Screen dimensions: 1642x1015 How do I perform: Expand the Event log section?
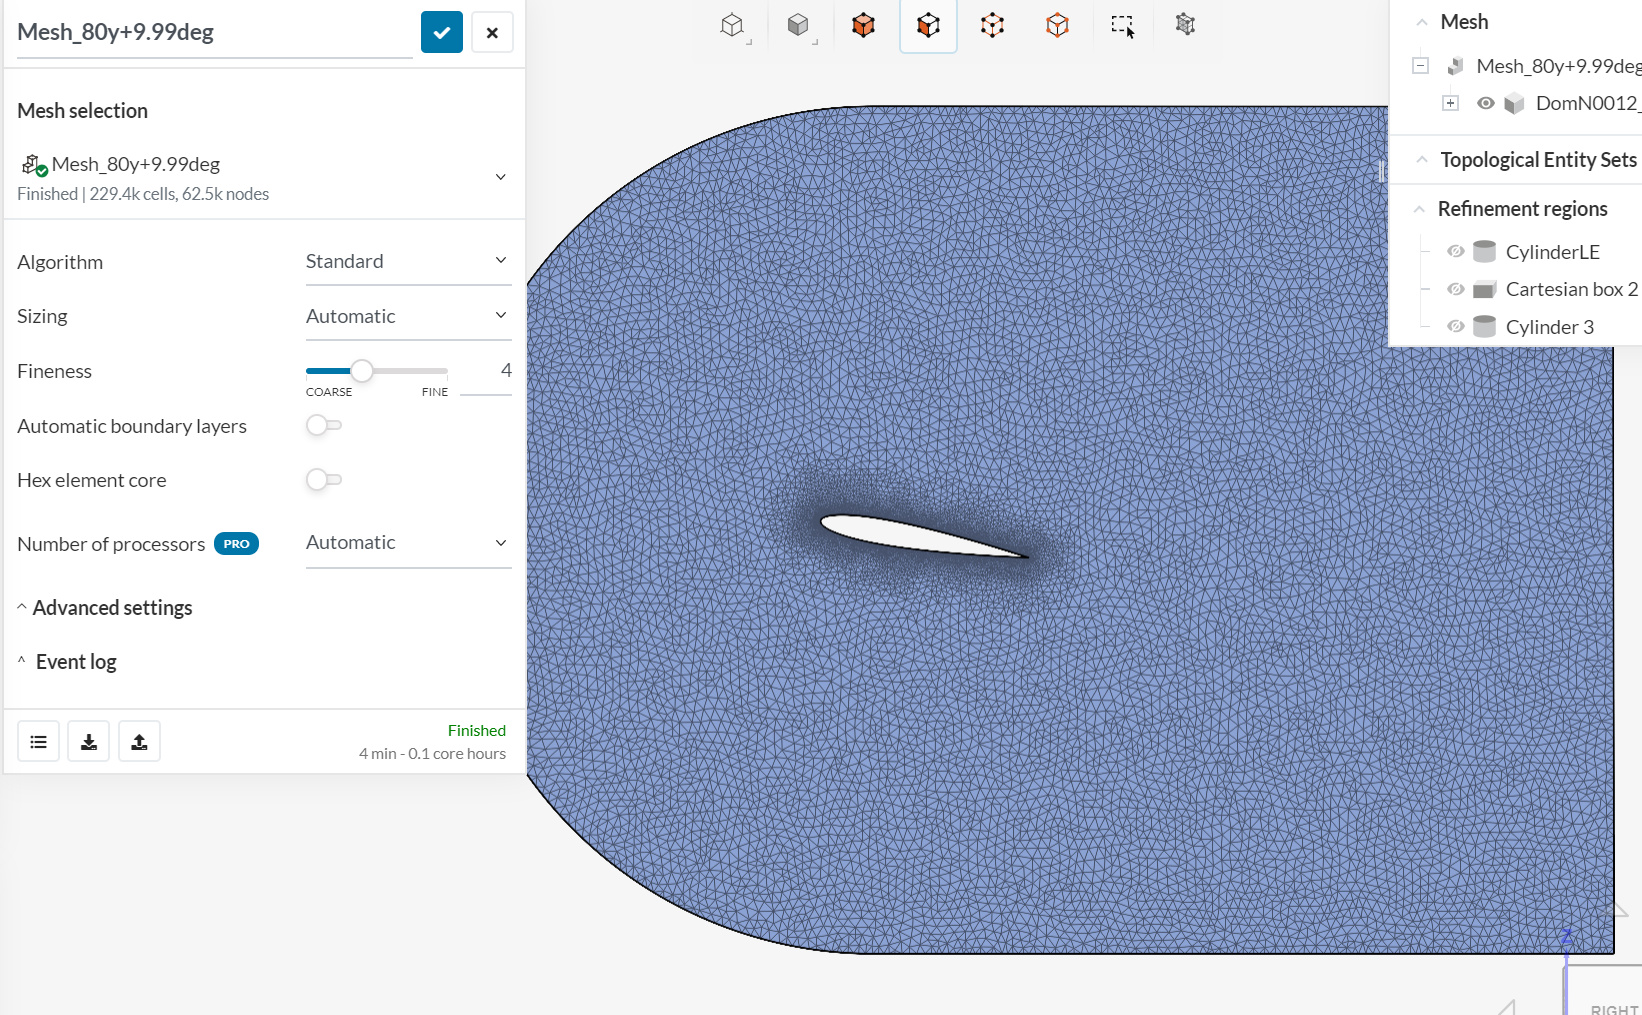76,662
